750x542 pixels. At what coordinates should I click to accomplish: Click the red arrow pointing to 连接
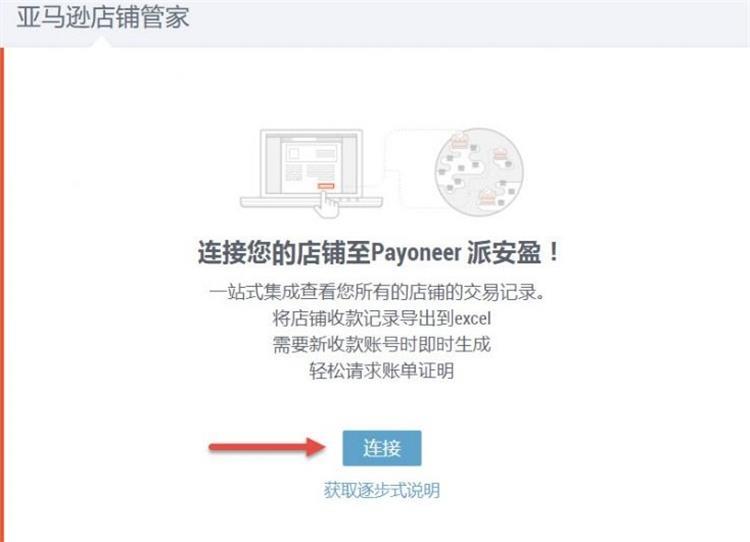[x=267, y=448]
